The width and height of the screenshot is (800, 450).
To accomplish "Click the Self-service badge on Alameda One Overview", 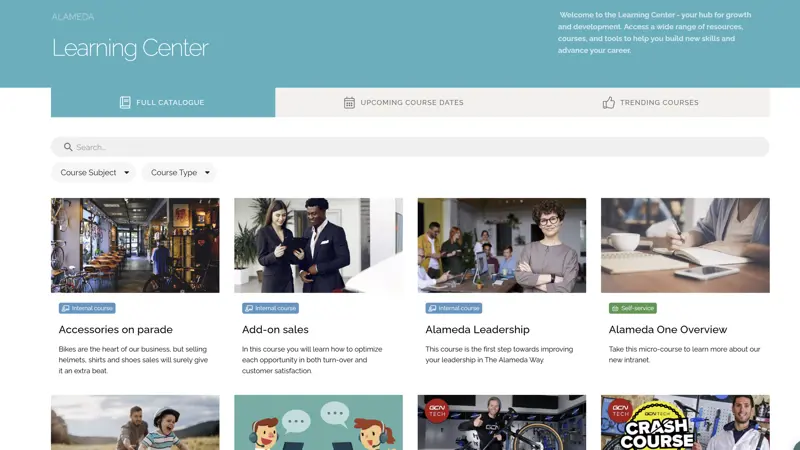I will 633,308.
